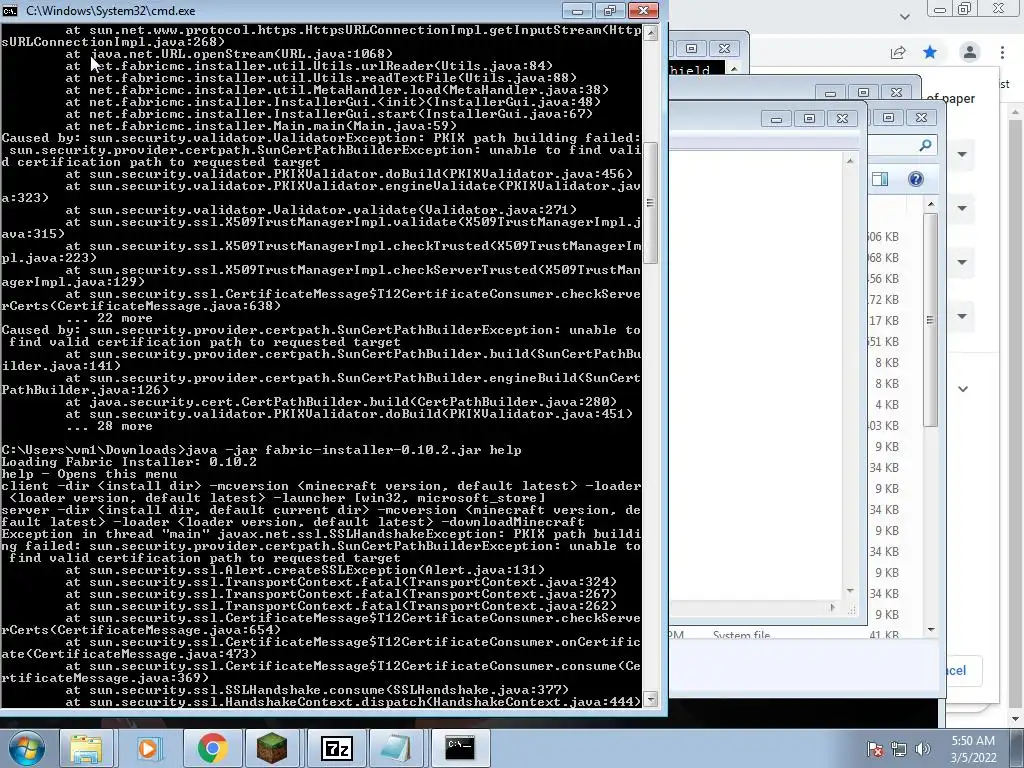Image resolution: width=1024 pixels, height=768 pixels.
Task: Expand the second dropdown arrow in Chrome panel
Action: [962, 208]
